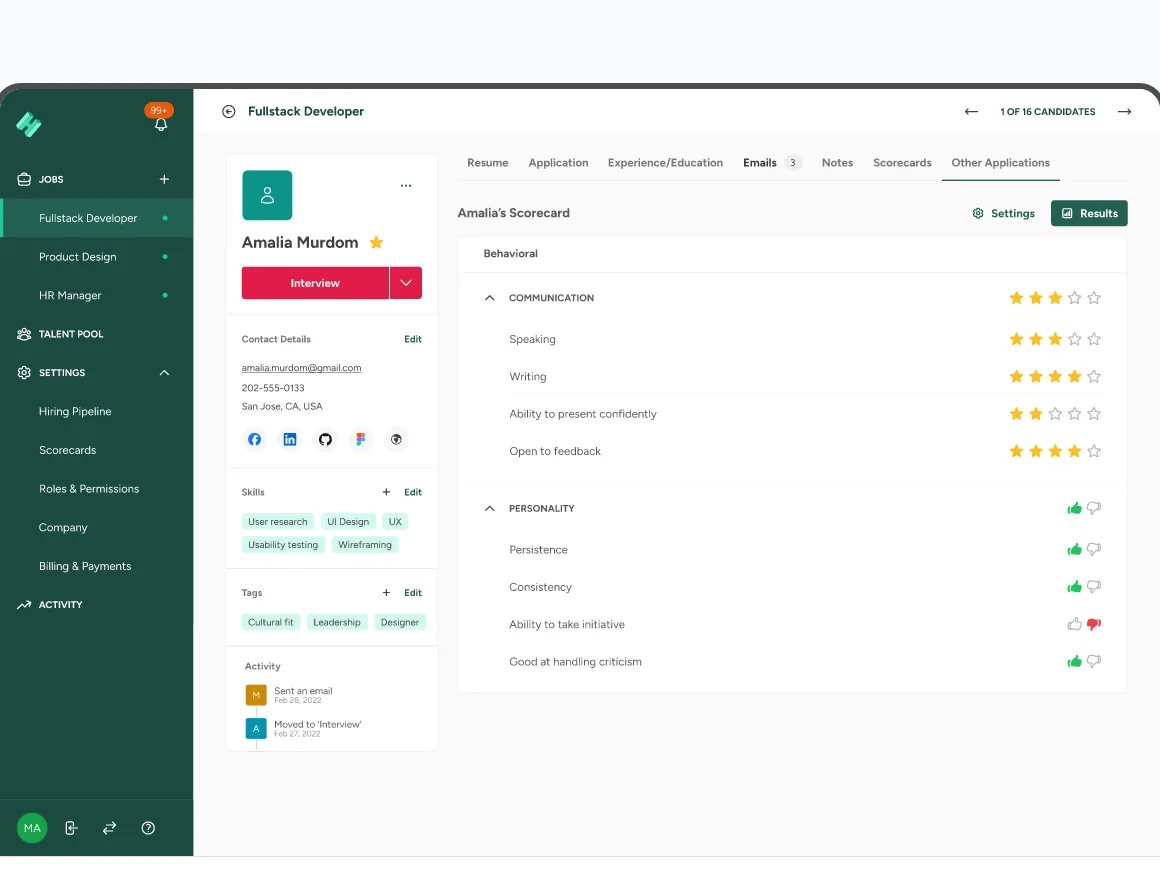Viewport: 1160px width, 890px height.
Task: Click the app logo in sidebar
Action: [x=29, y=124]
